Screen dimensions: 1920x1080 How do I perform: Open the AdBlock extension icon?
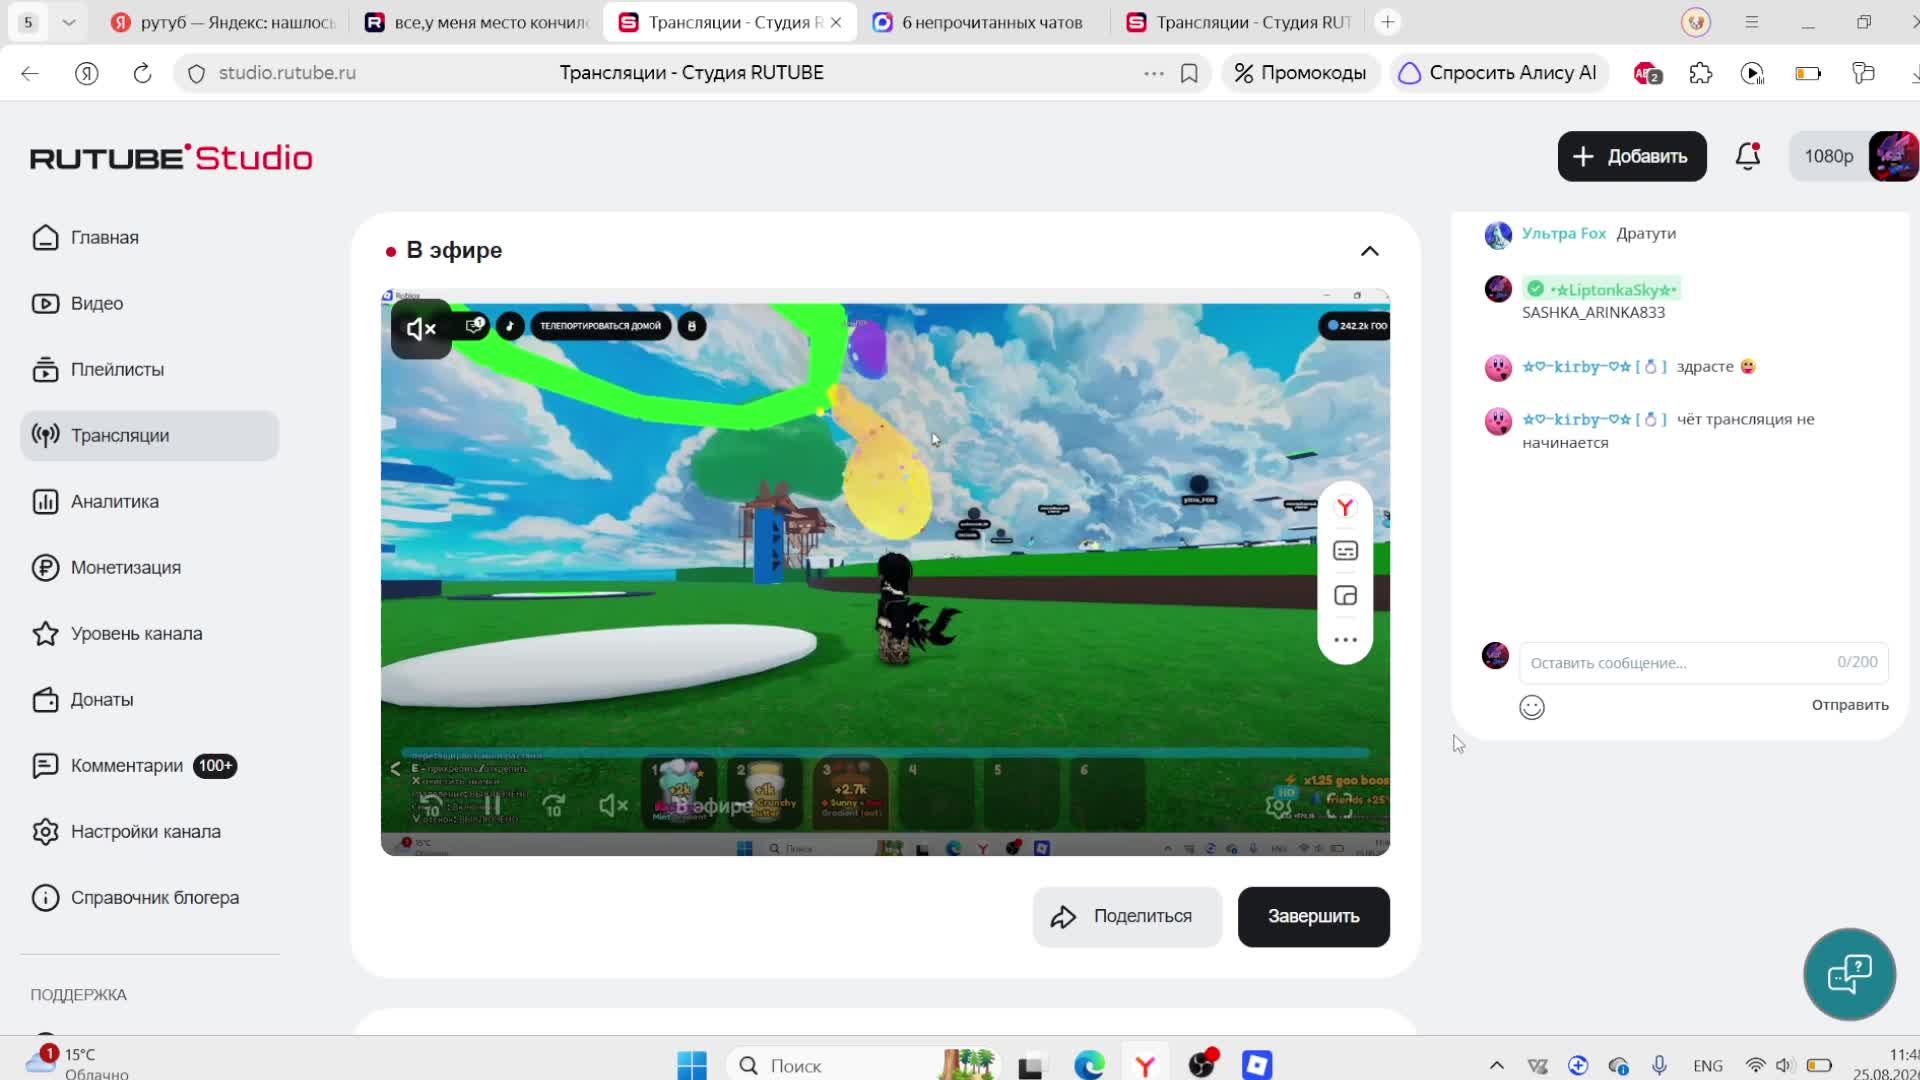click(x=1647, y=73)
